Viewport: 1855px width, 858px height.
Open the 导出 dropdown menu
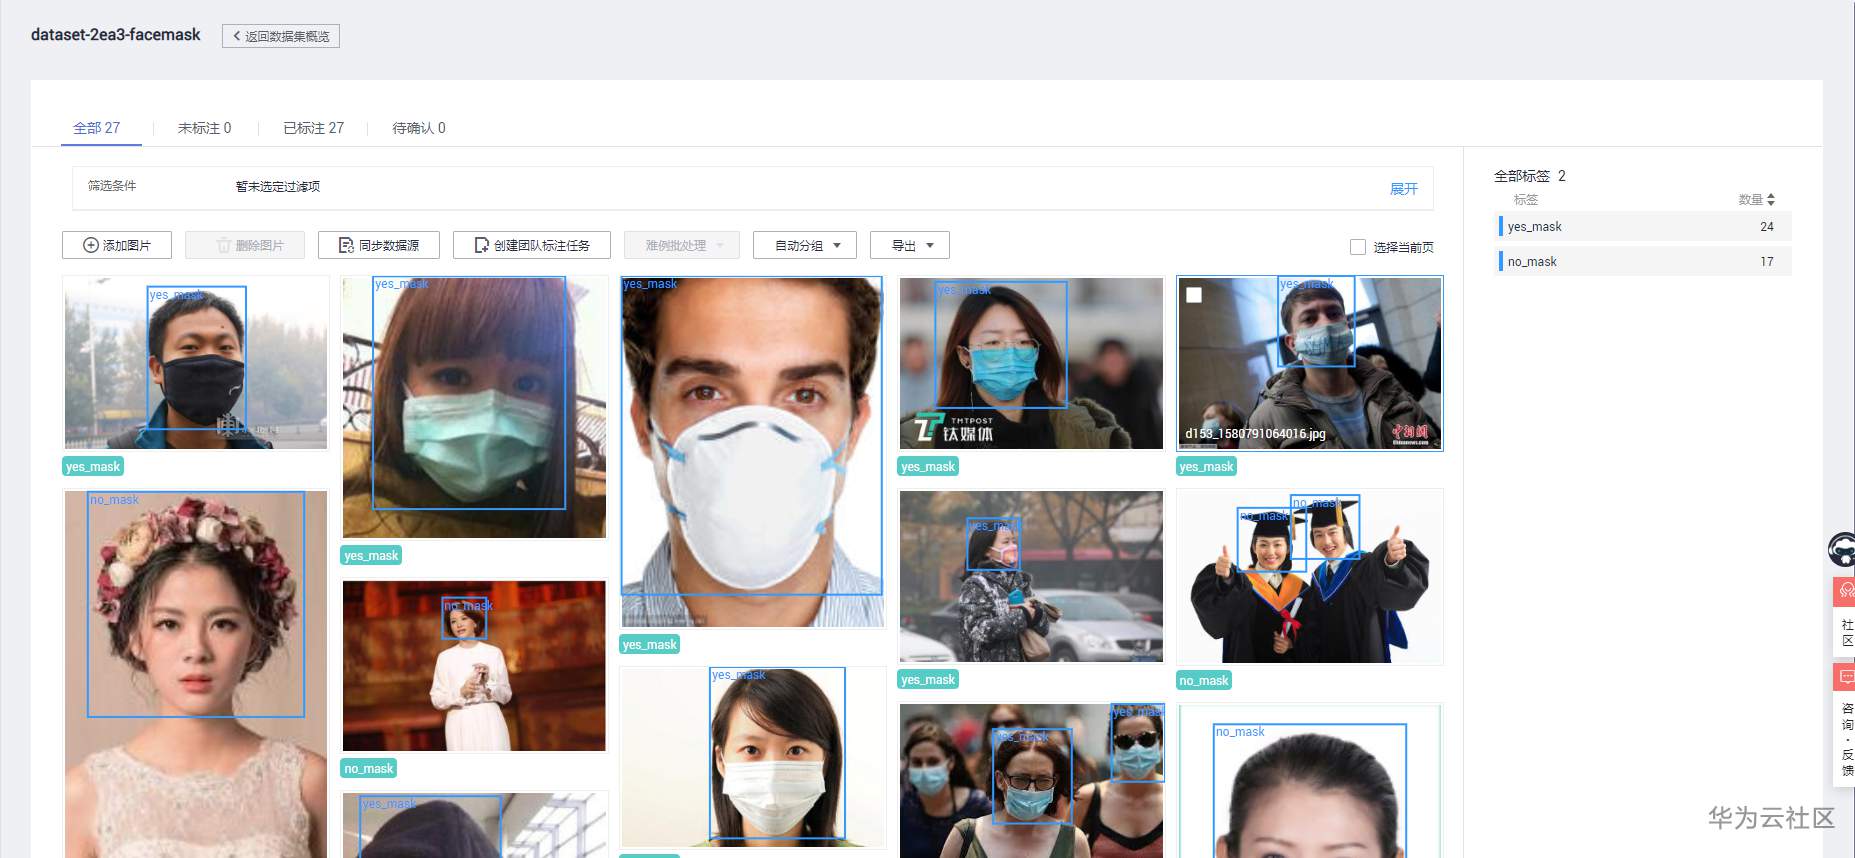coord(910,245)
